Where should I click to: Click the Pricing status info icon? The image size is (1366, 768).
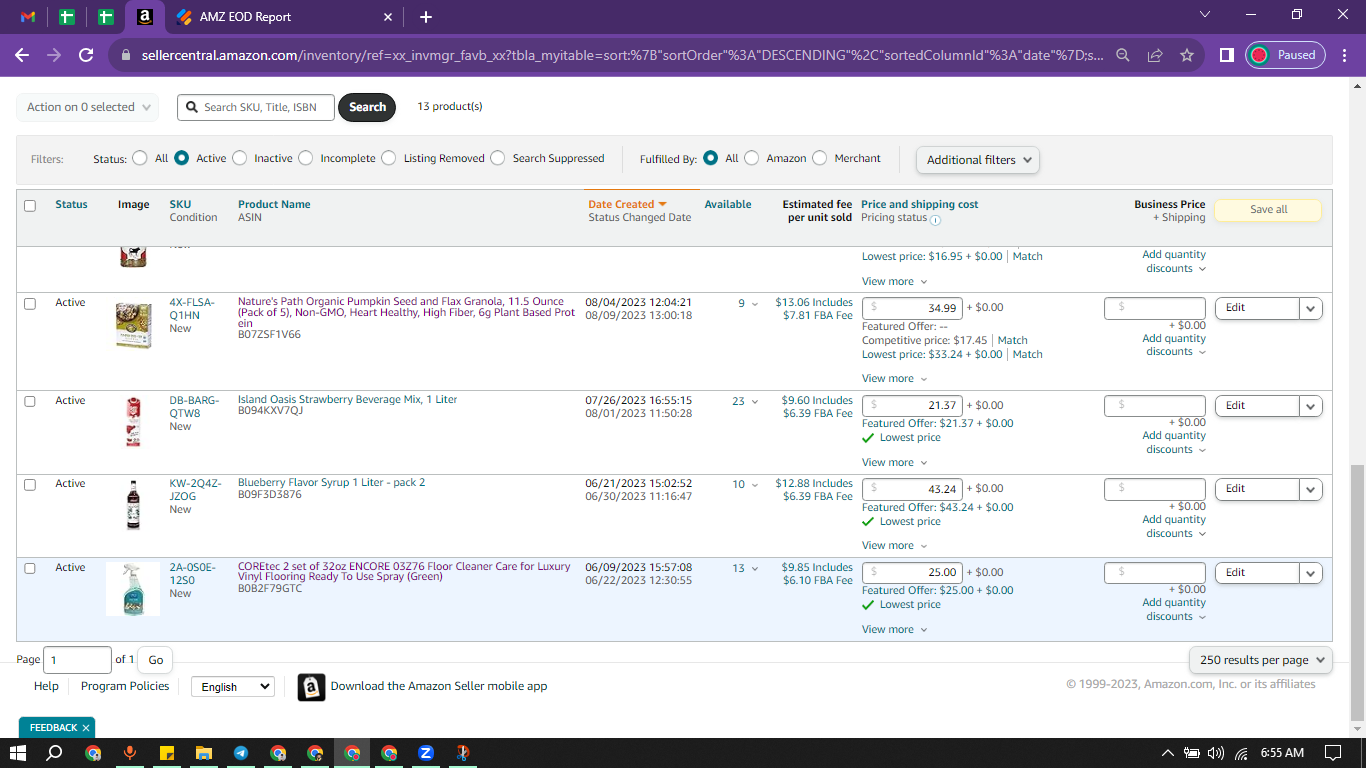pyautogui.click(x=936, y=219)
